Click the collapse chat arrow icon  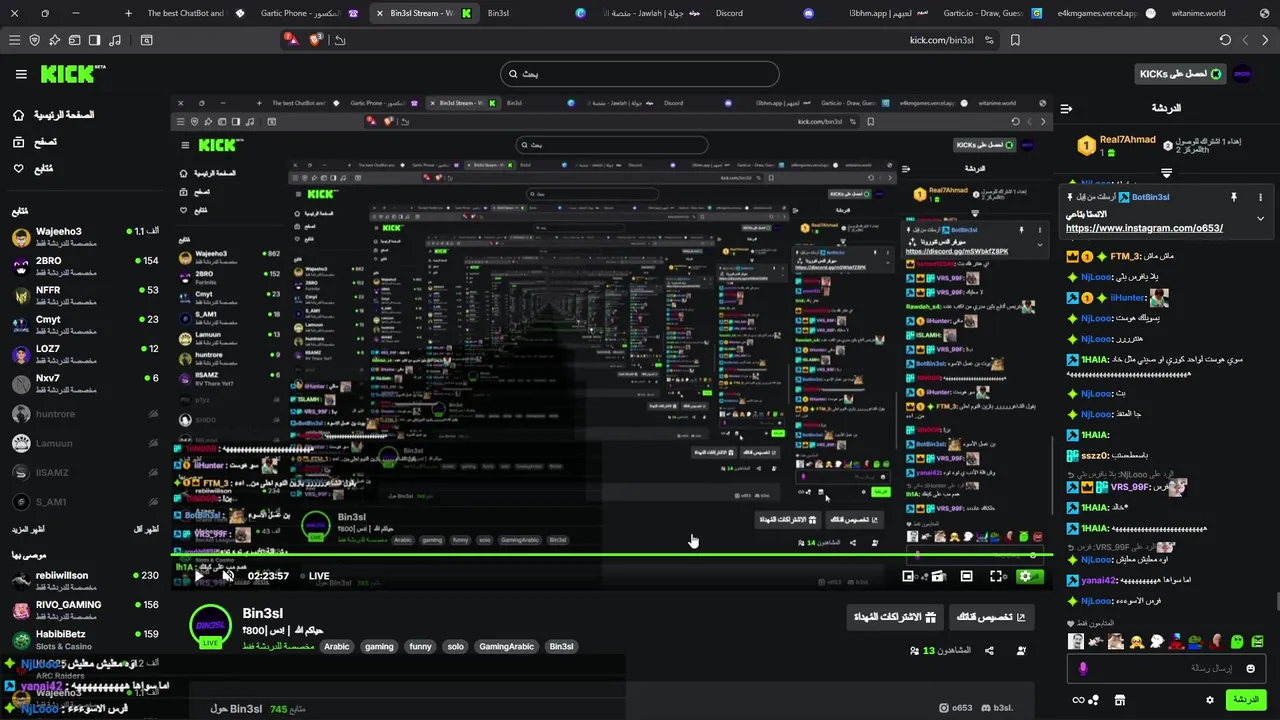click(x=1066, y=108)
